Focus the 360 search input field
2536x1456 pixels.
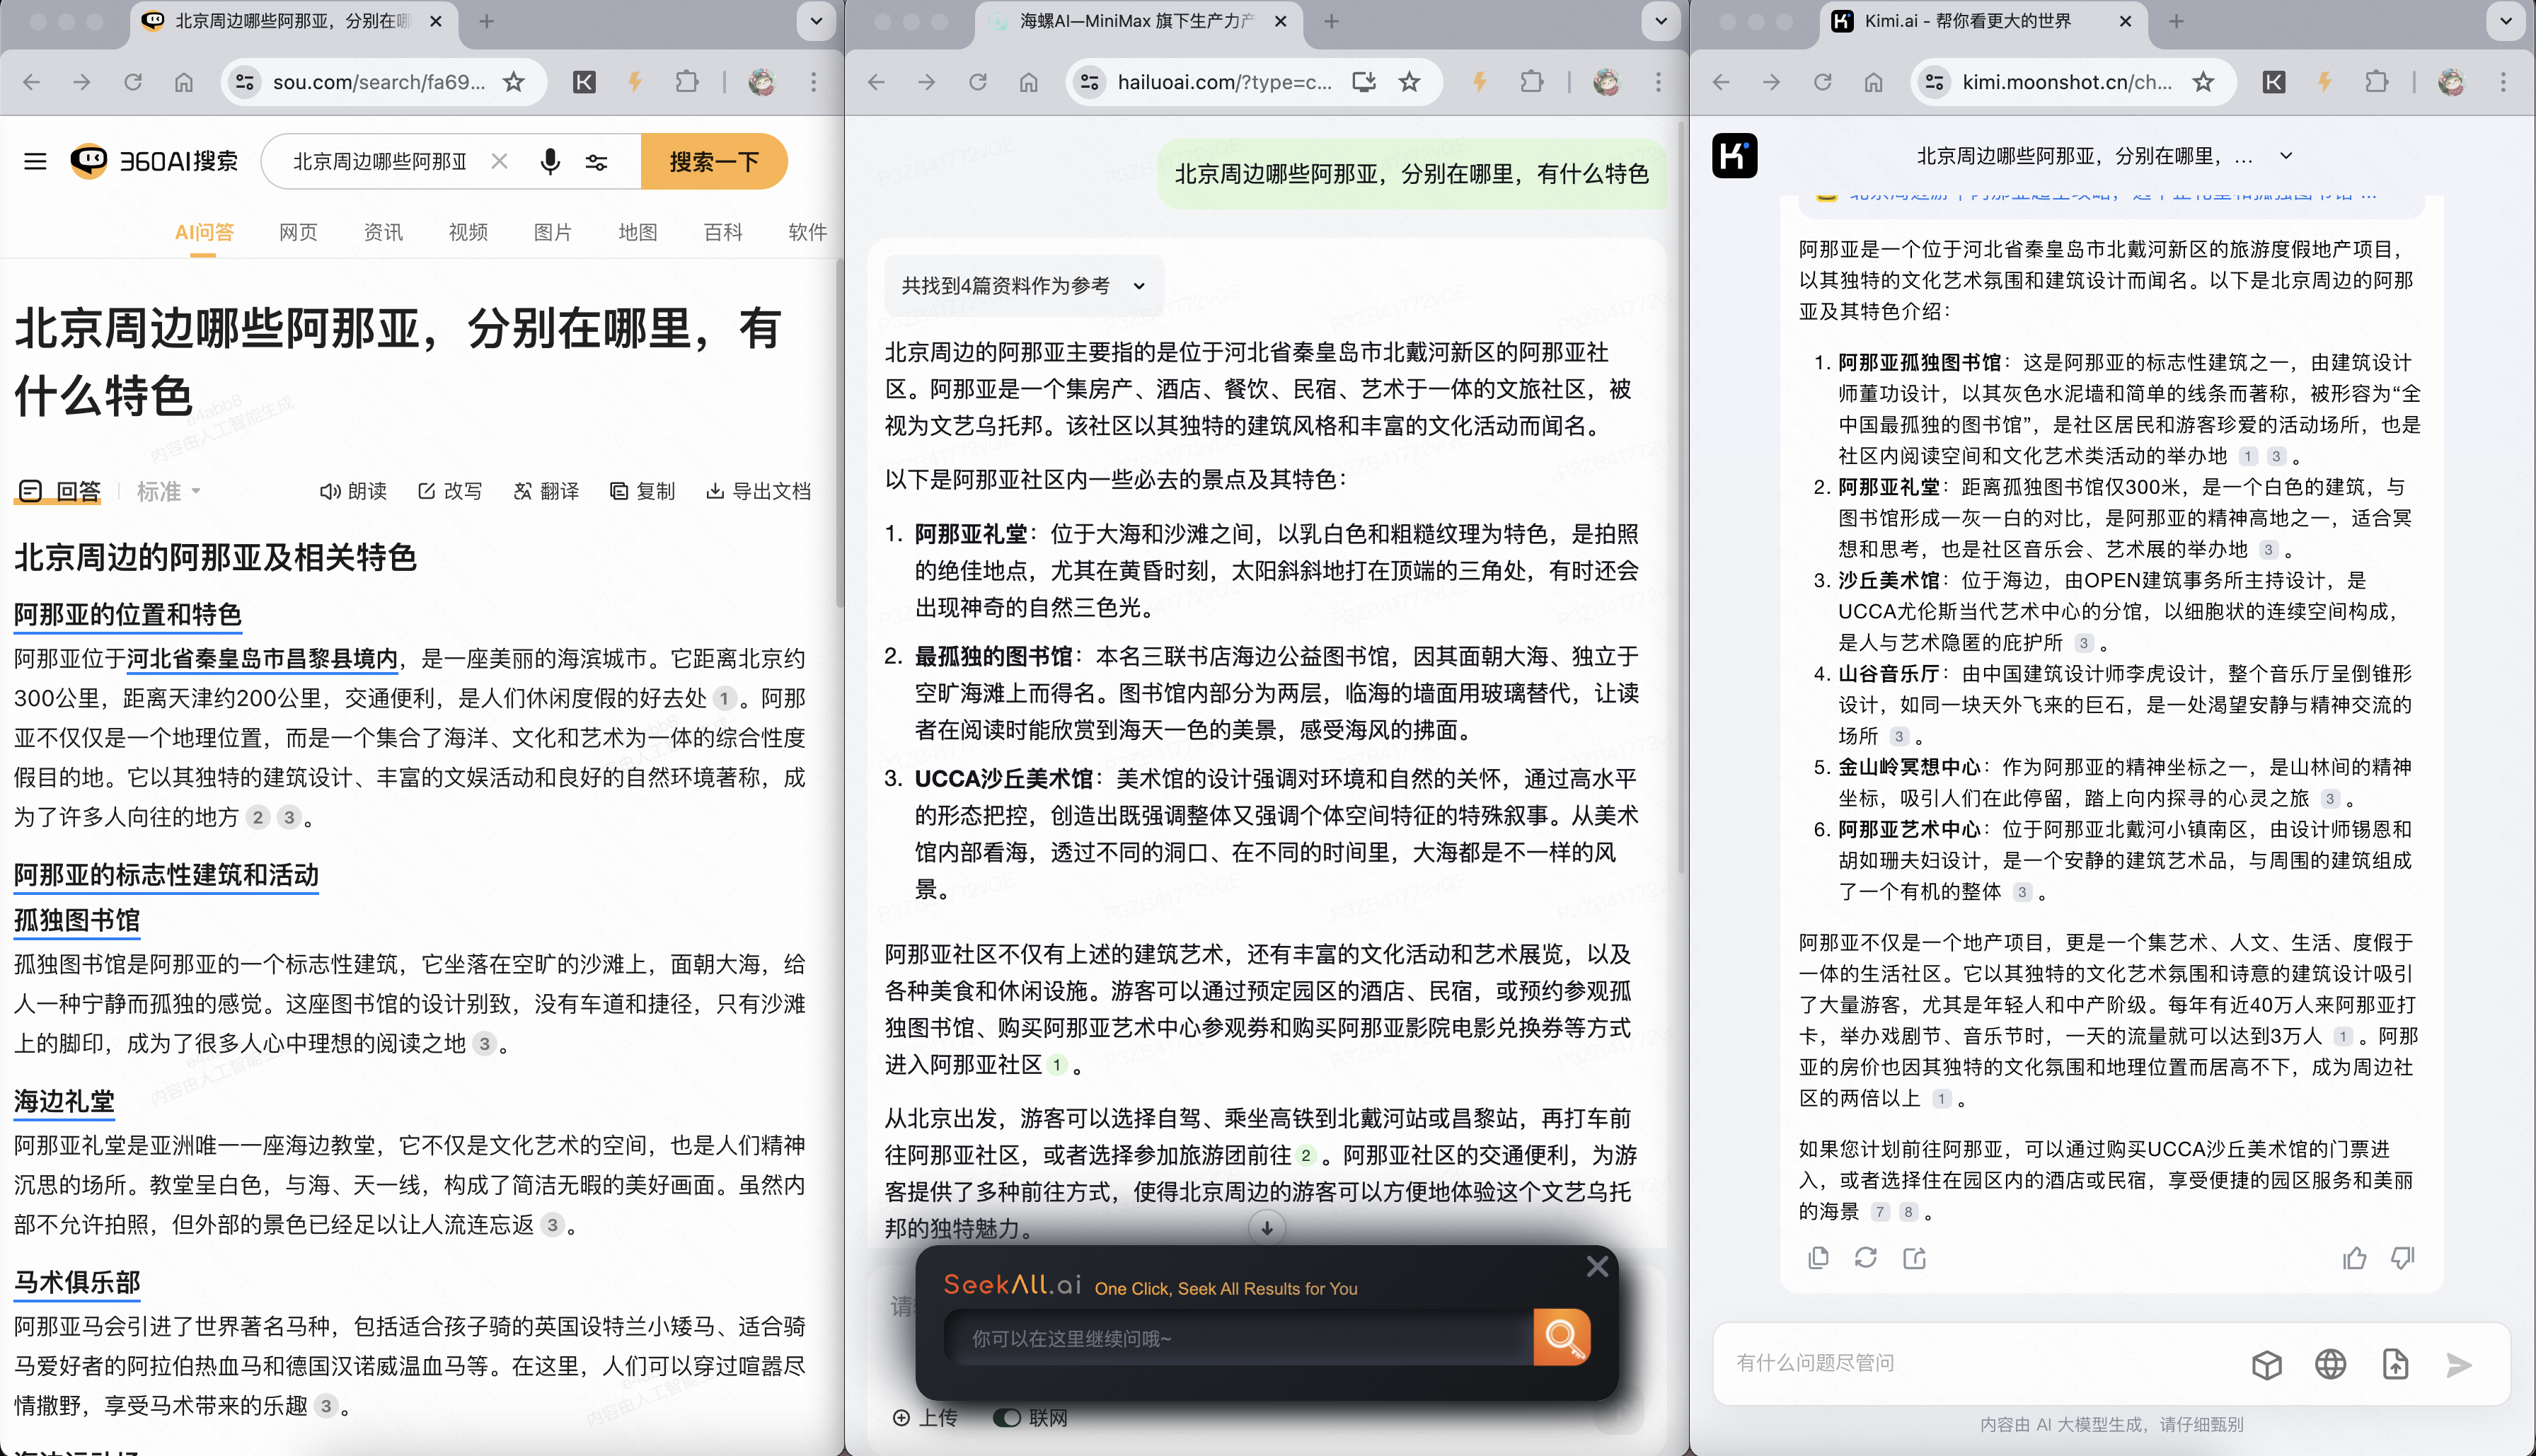coord(380,161)
